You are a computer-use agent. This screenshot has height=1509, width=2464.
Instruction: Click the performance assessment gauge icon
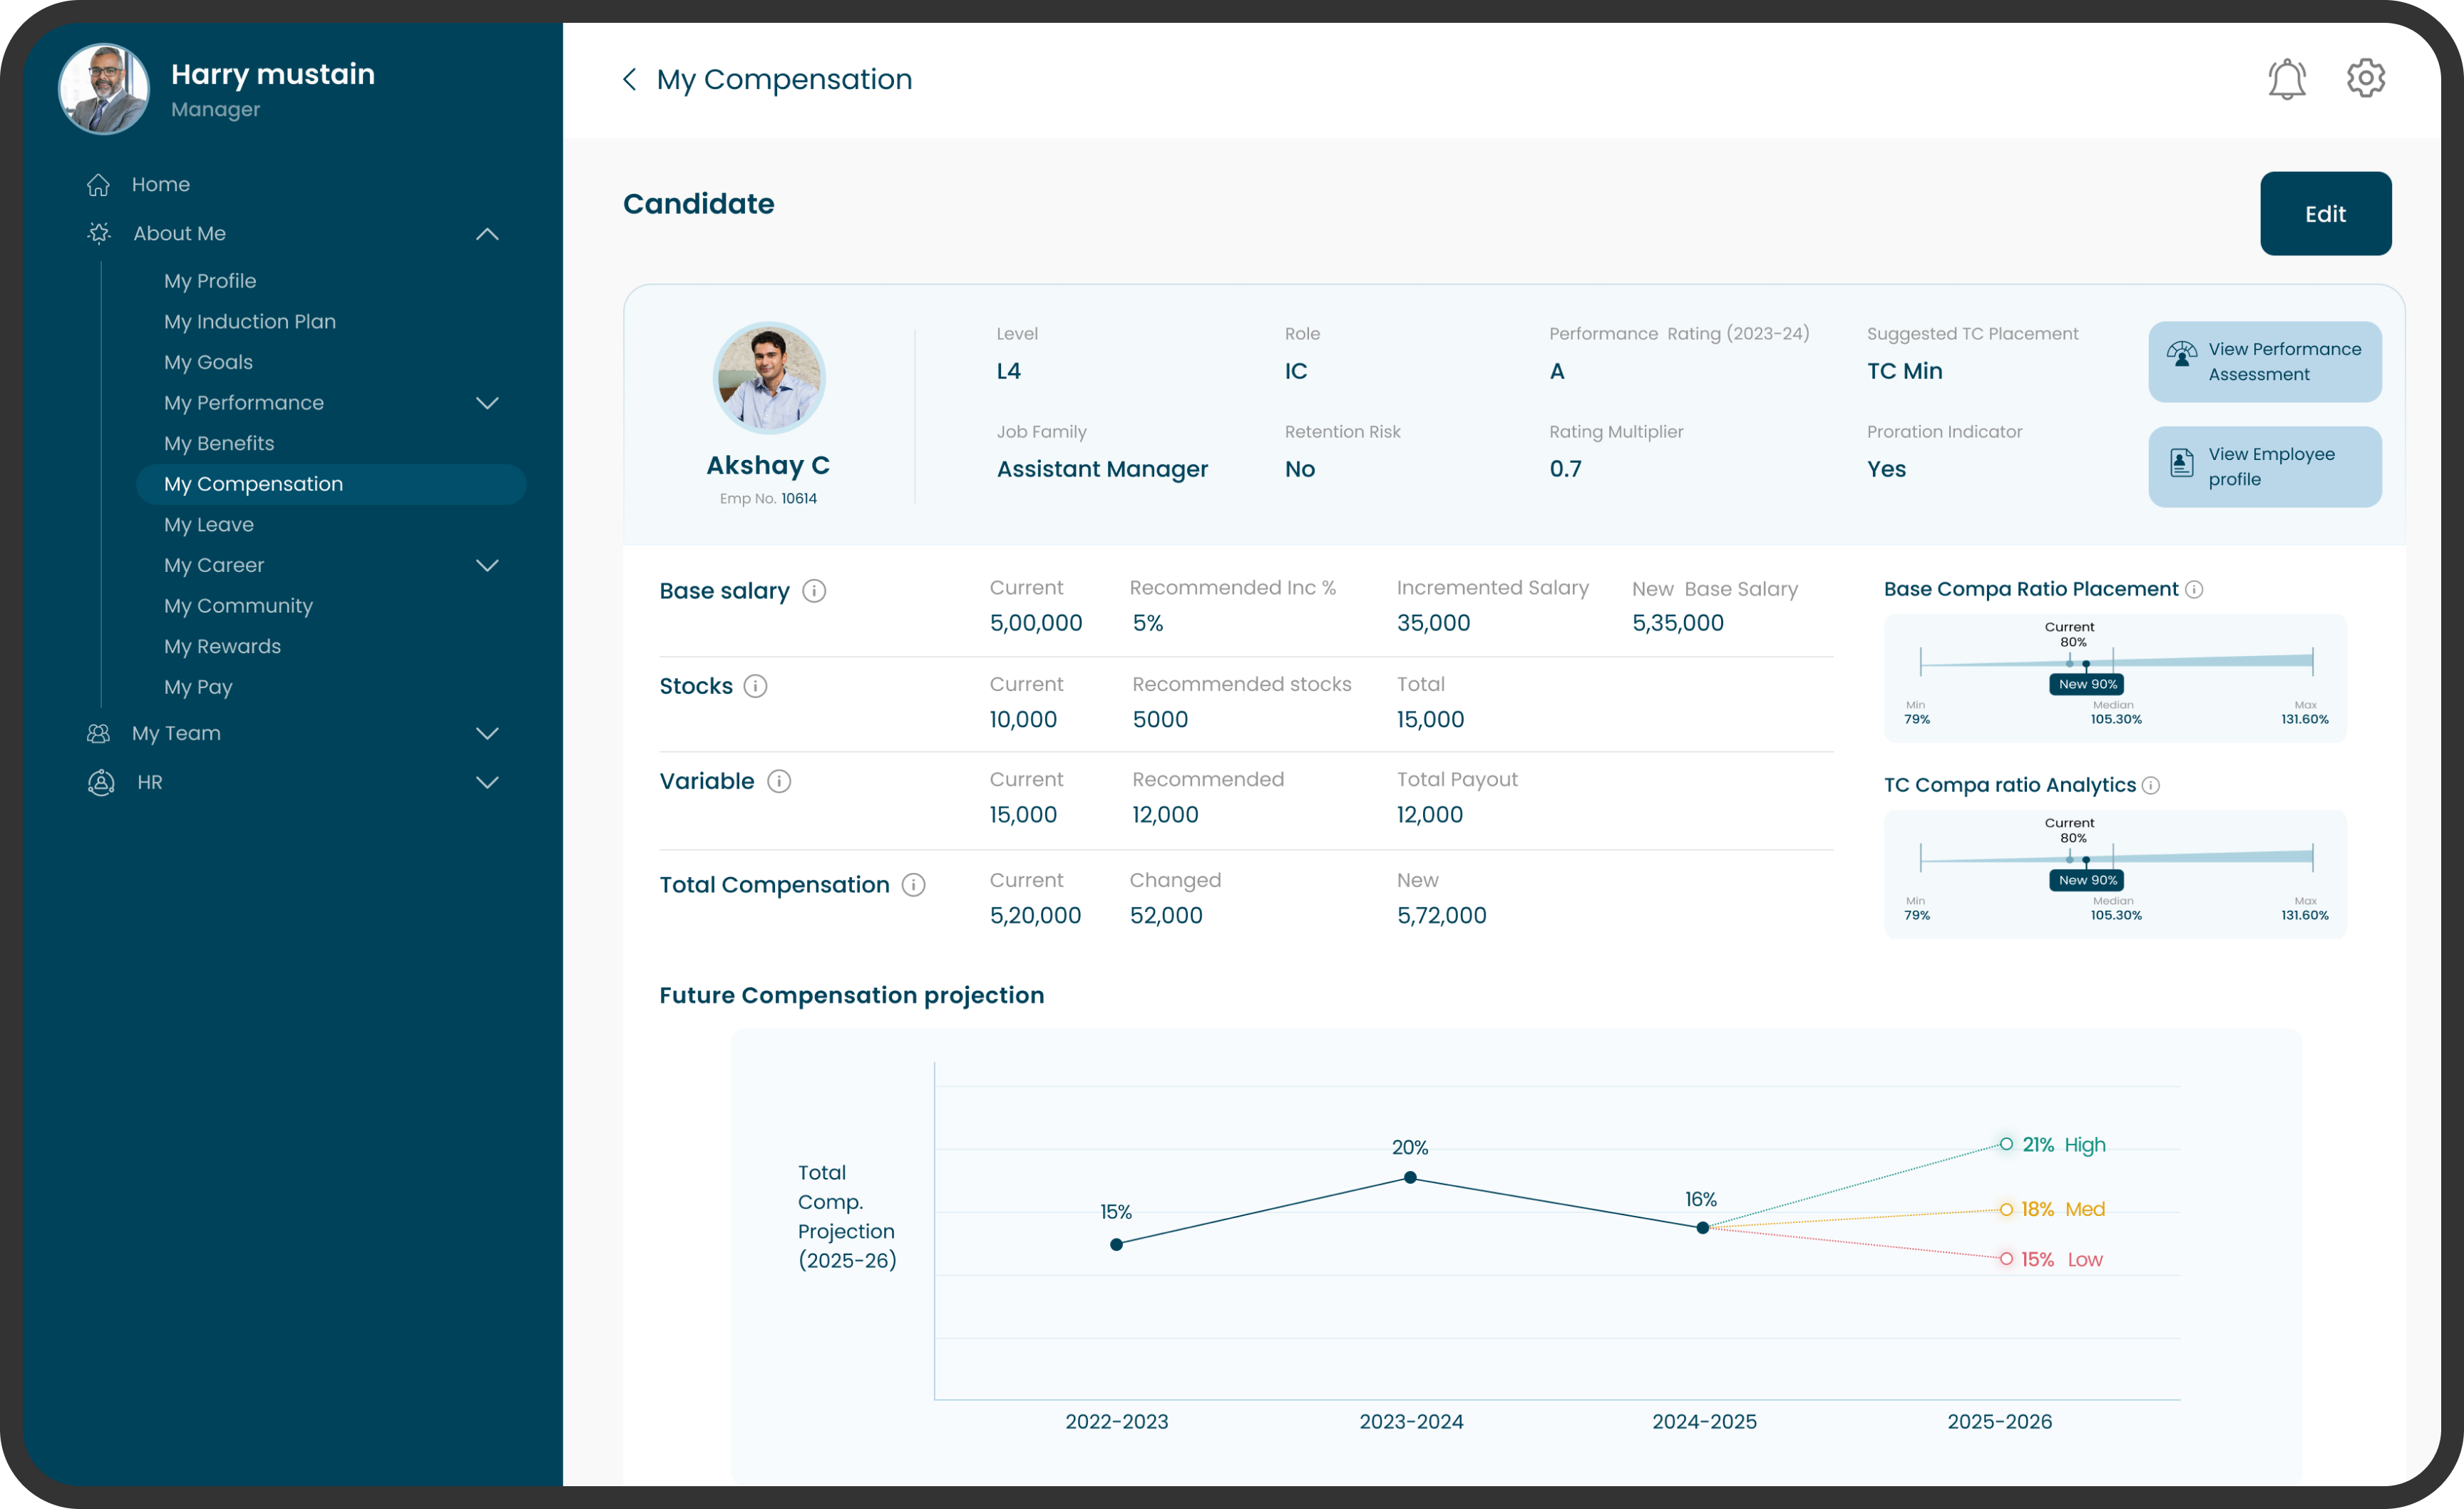pyautogui.click(x=2181, y=353)
